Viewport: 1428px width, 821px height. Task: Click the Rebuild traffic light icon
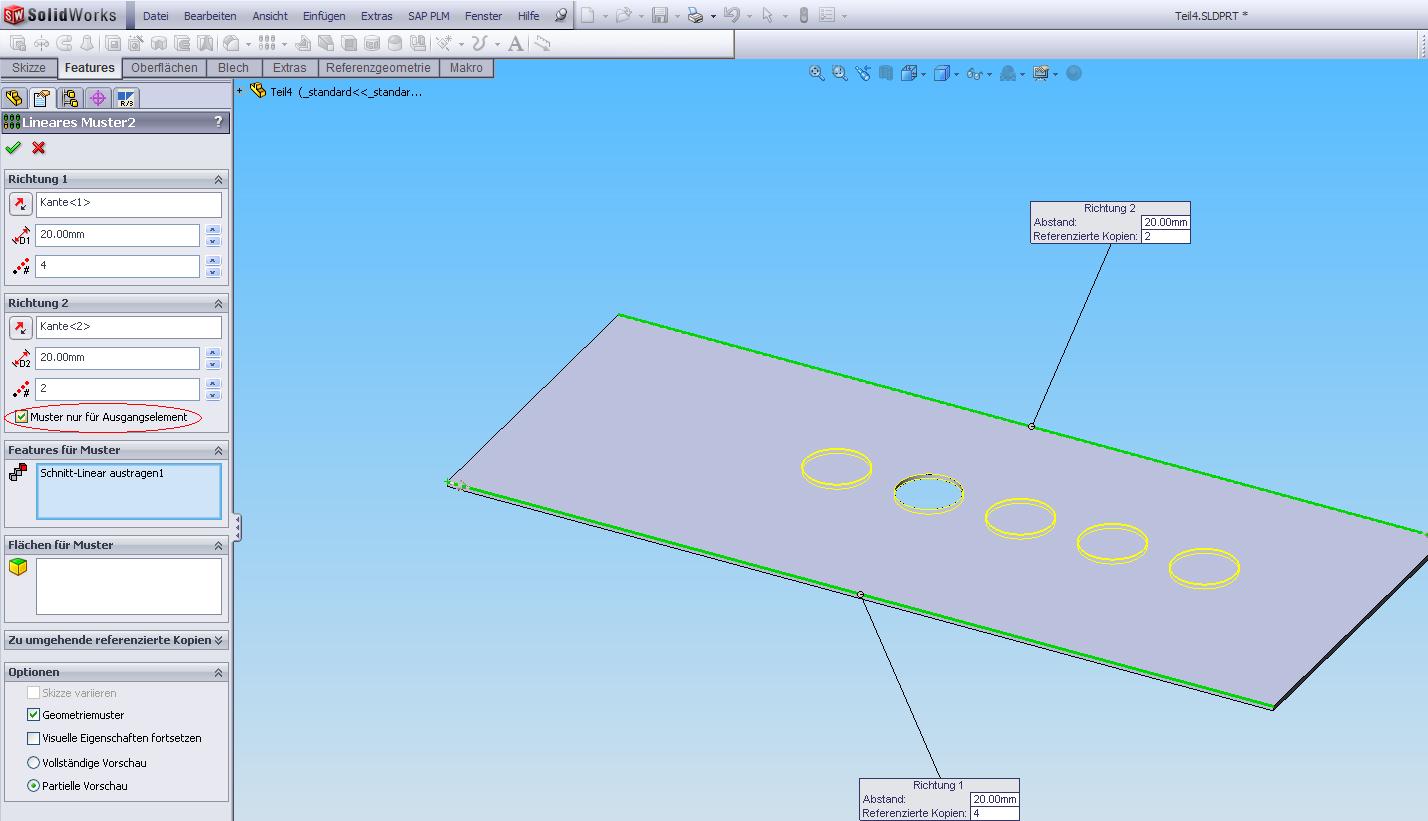[x=803, y=15]
